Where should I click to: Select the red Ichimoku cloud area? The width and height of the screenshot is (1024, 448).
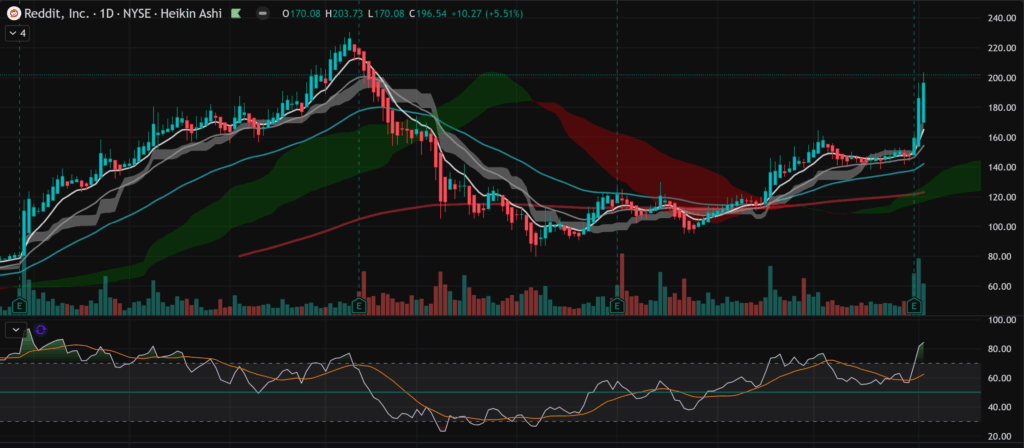[620, 160]
